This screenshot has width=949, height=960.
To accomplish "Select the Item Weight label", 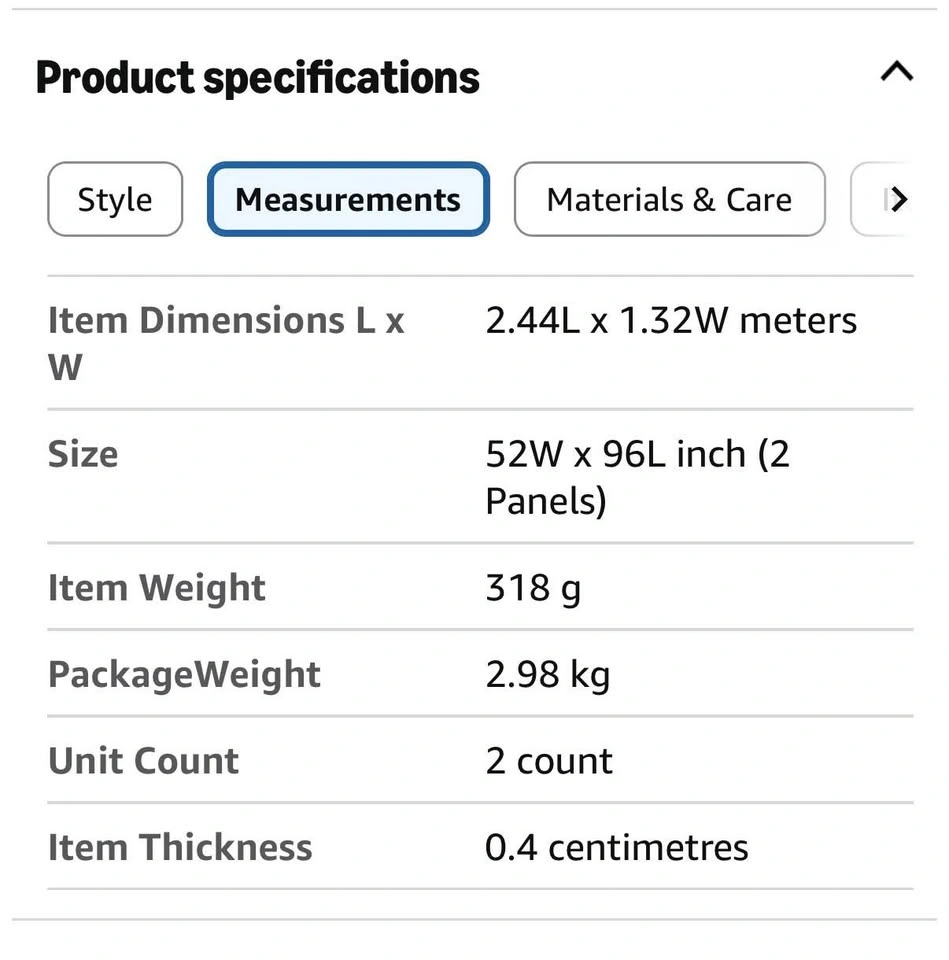I will pos(157,588).
